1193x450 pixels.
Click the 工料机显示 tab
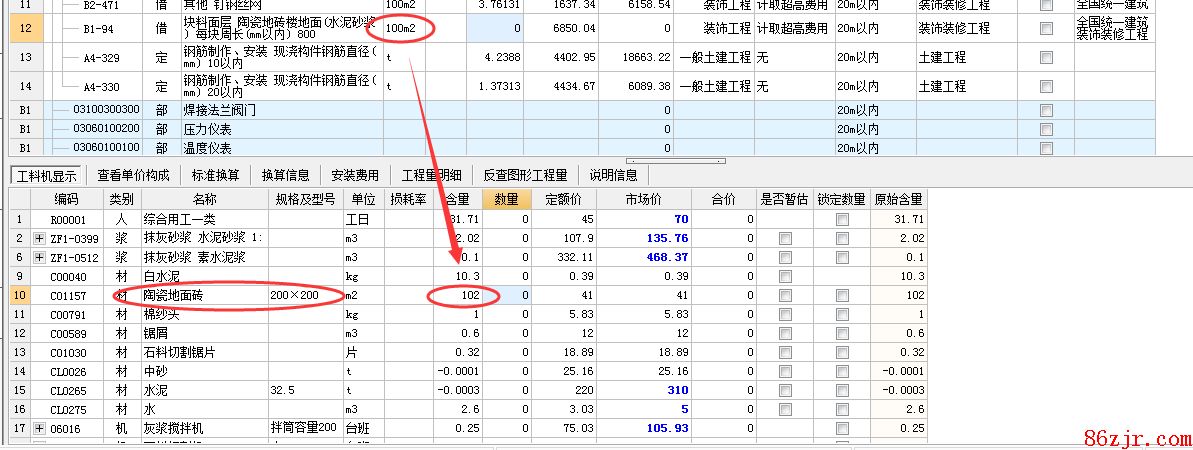point(46,175)
